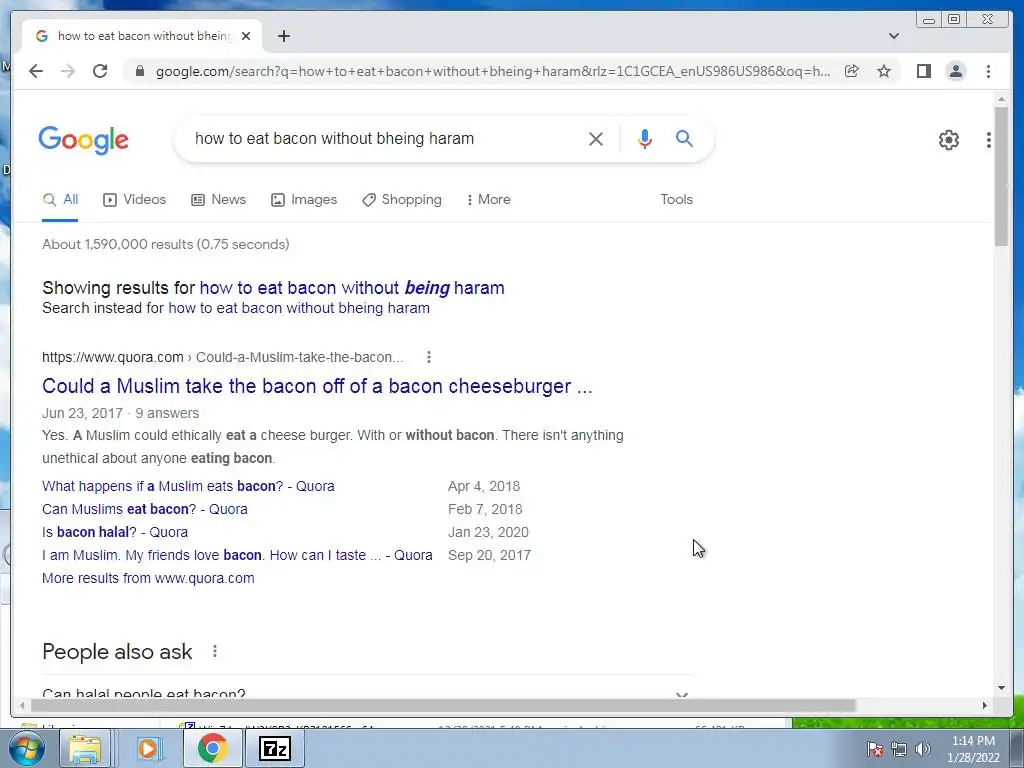Submit search with magnifying glass icon
This screenshot has height=768, width=1024.
click(684, 138)
